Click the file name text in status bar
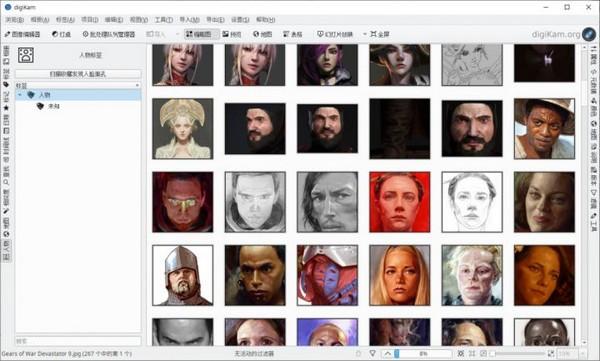Viewport: 600px width, 361px height. [x=67, y=353]
